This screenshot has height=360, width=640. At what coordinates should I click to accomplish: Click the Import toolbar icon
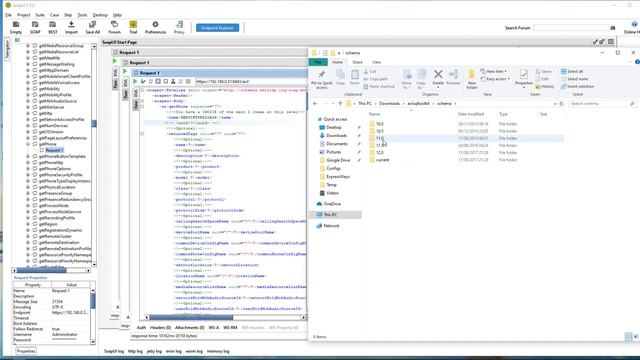[x=71, y=27]
